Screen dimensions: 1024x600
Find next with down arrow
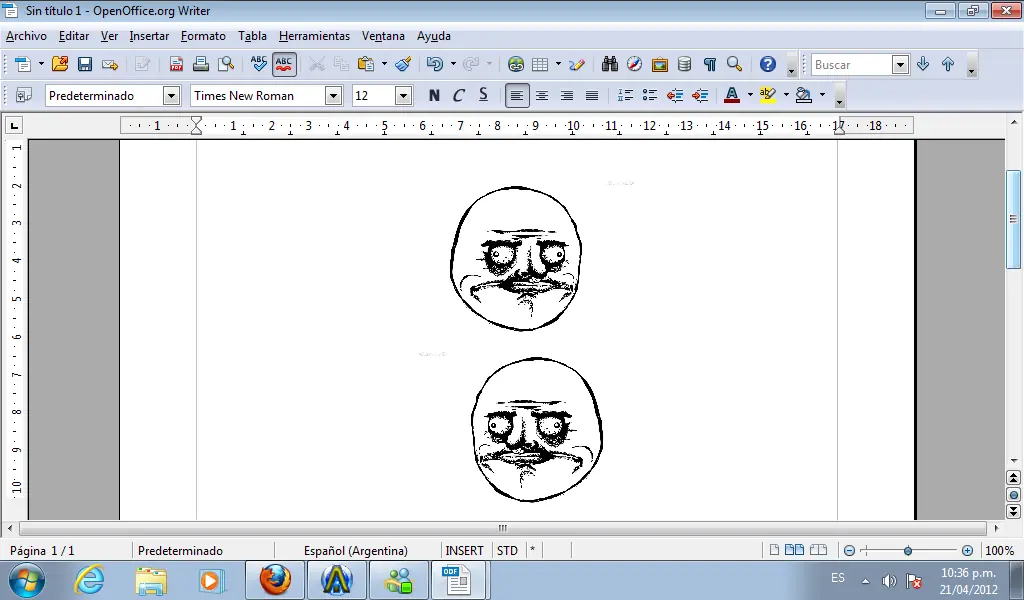[923, 64]
